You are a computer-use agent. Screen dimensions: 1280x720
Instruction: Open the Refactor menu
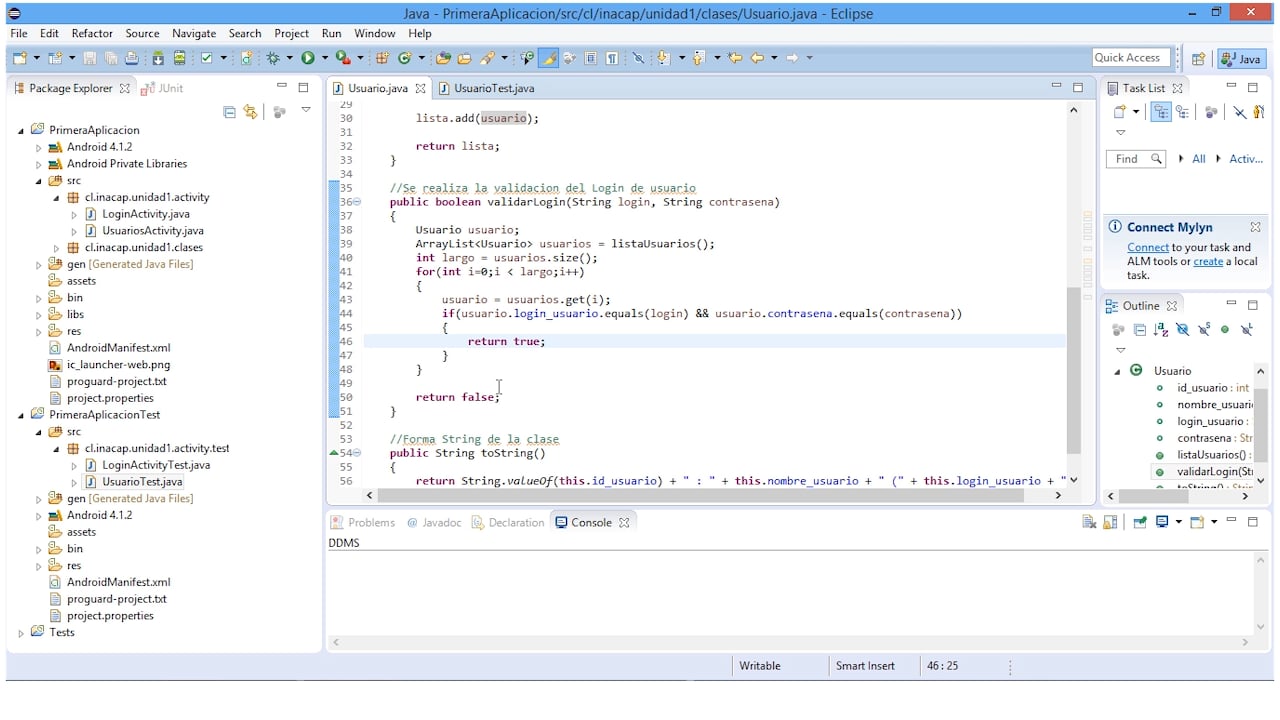92,33
